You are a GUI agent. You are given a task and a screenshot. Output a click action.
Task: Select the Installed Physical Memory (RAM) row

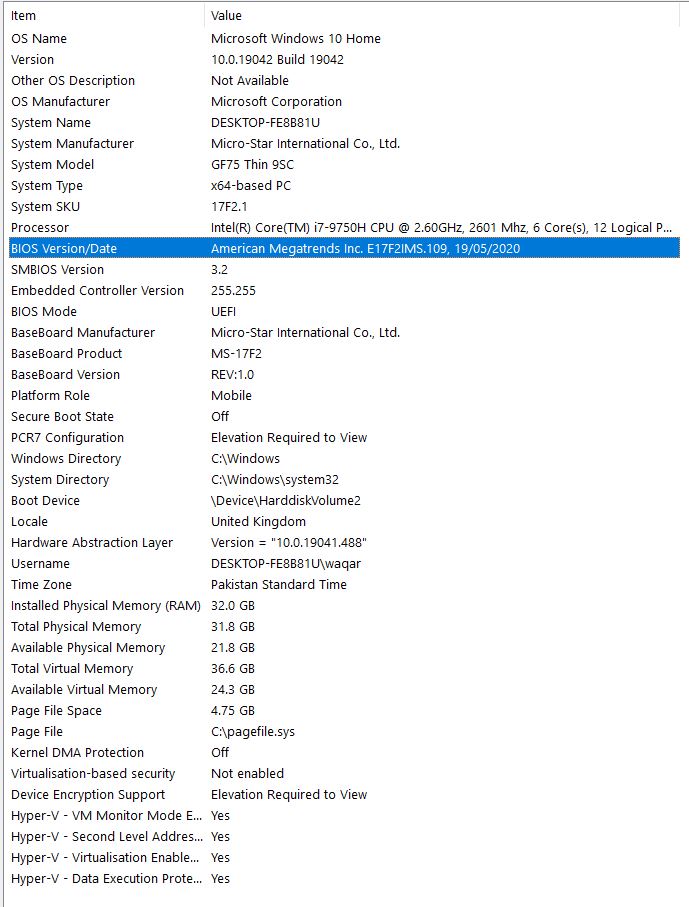click(344, 606)
